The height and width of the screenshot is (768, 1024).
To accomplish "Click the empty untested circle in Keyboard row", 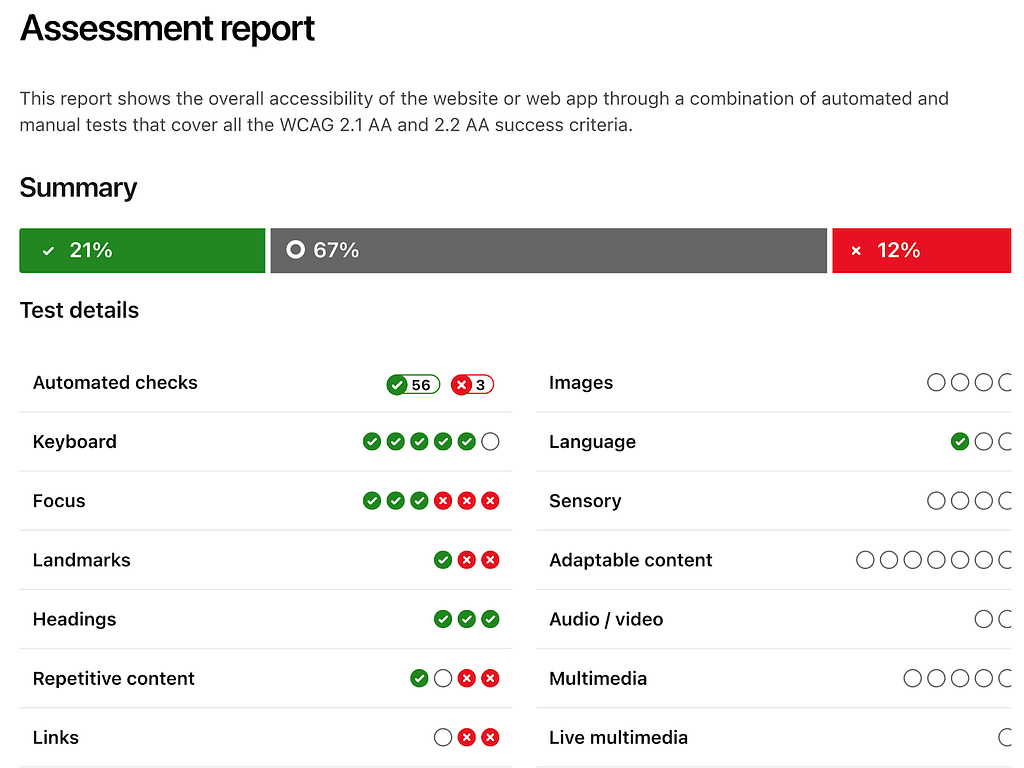I will pyautogui.click(x=490, y=442).
